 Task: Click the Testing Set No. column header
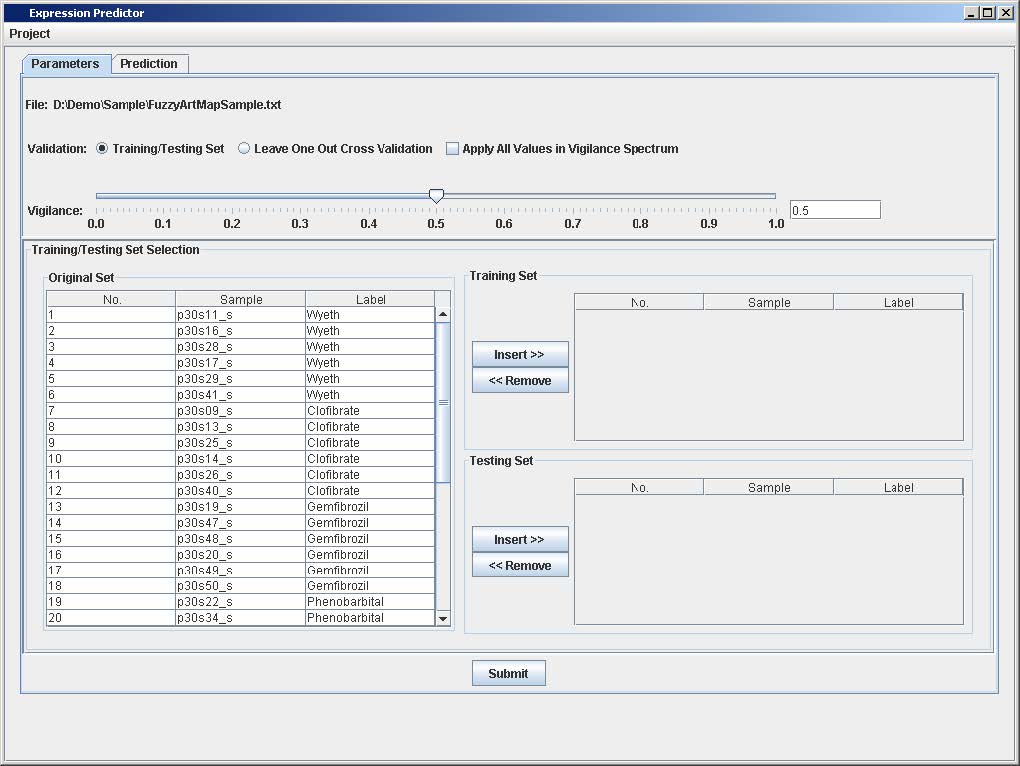point(639,487)
